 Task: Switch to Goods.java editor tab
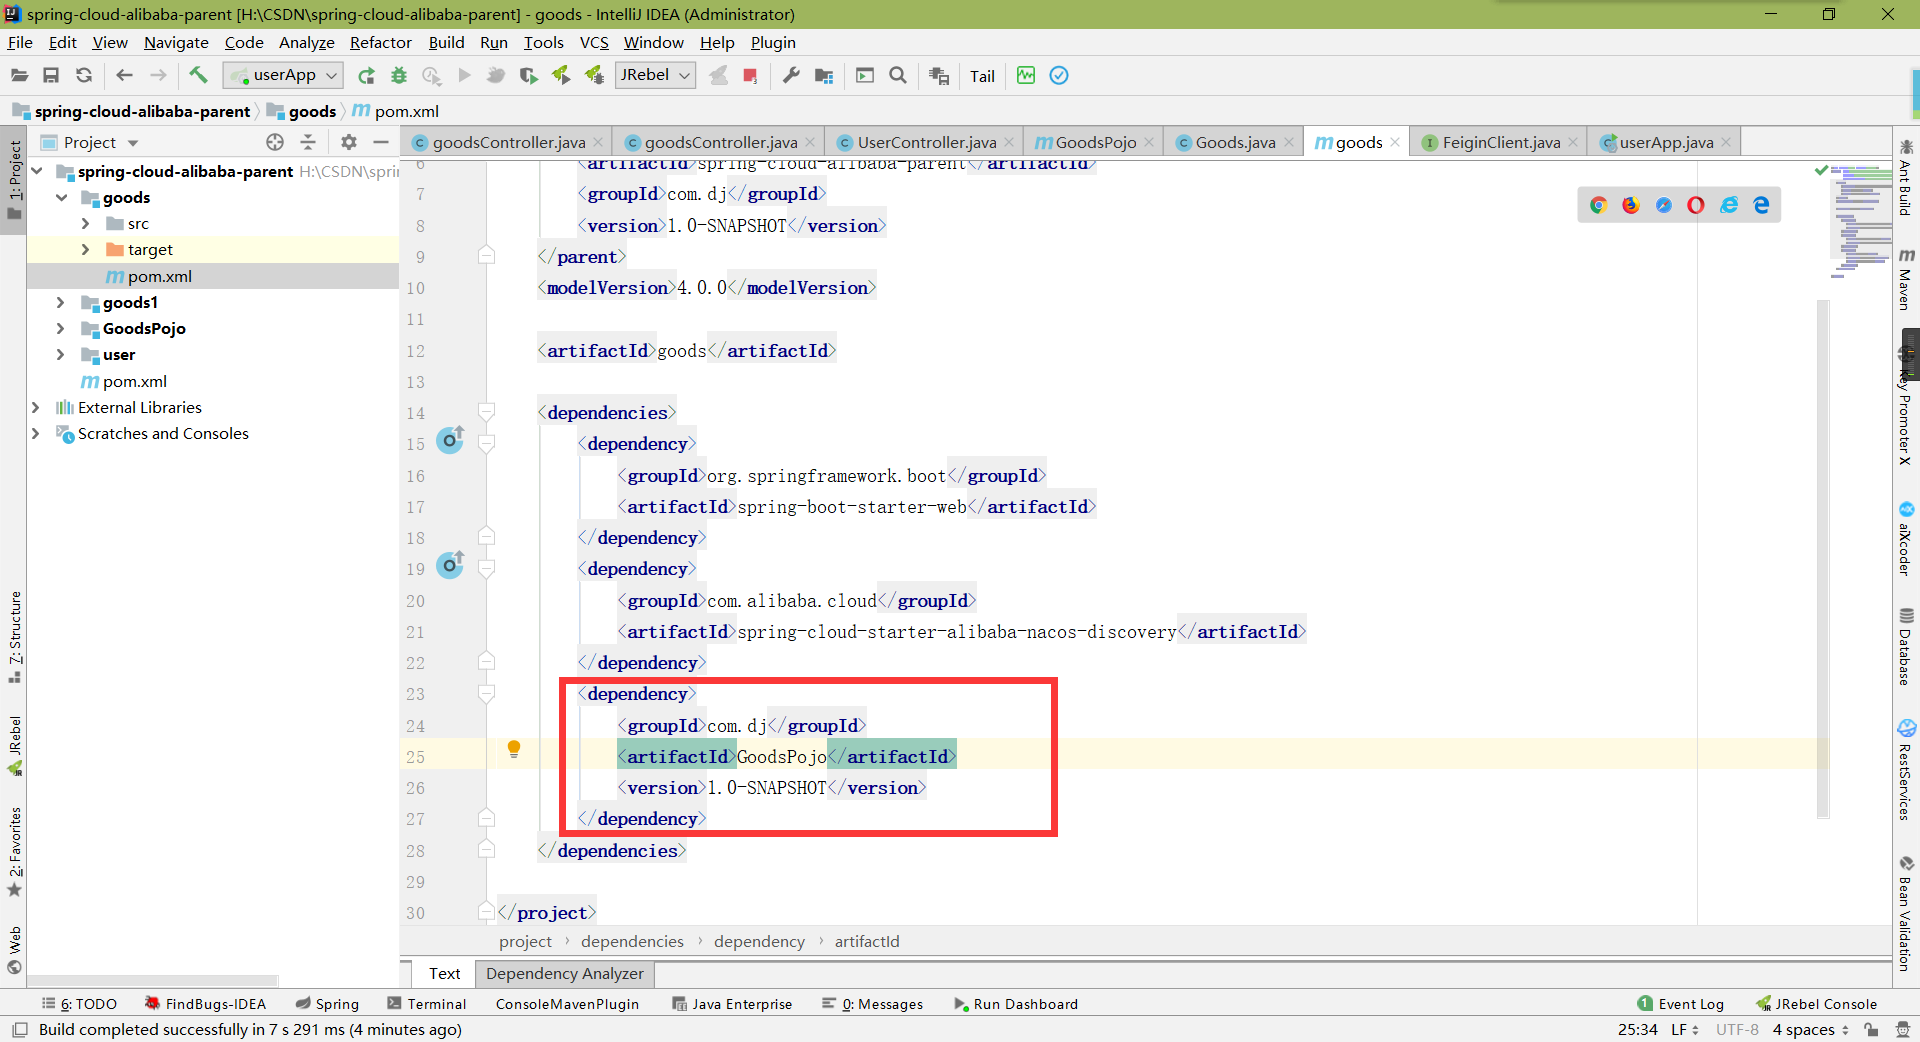tap(1235, 142)
